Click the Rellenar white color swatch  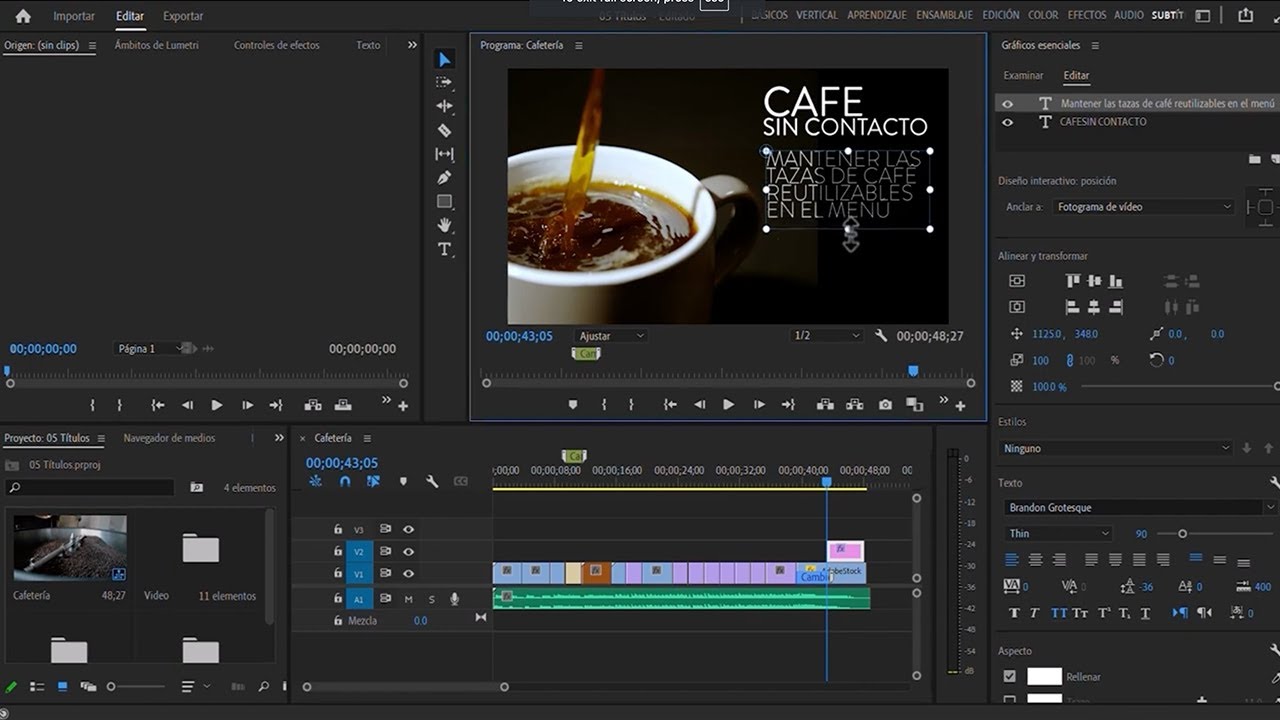tap(1044, 677)
